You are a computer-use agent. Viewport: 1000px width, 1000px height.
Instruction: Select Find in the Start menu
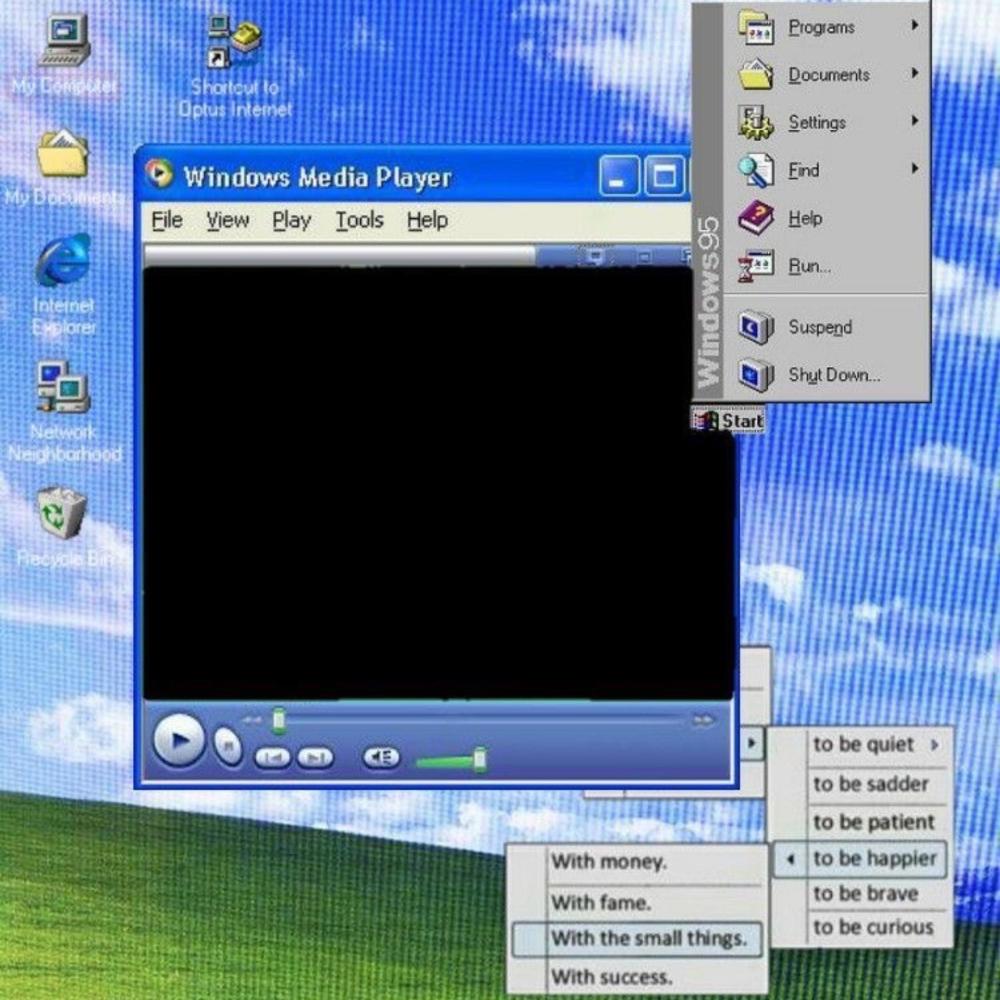pos(827,170)
